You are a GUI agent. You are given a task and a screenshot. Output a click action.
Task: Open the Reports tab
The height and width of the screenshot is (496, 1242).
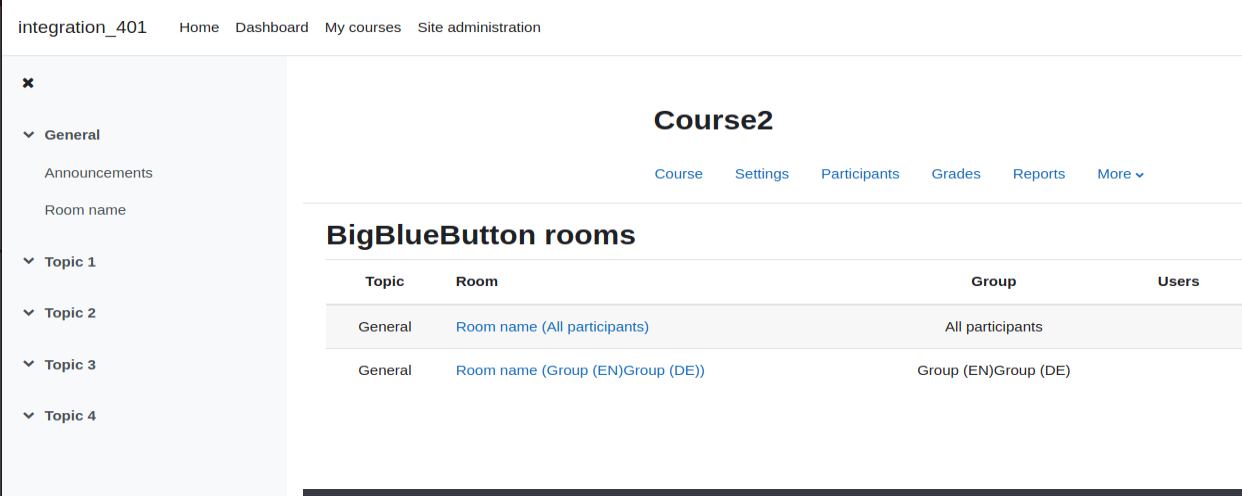click(1039, 174)
